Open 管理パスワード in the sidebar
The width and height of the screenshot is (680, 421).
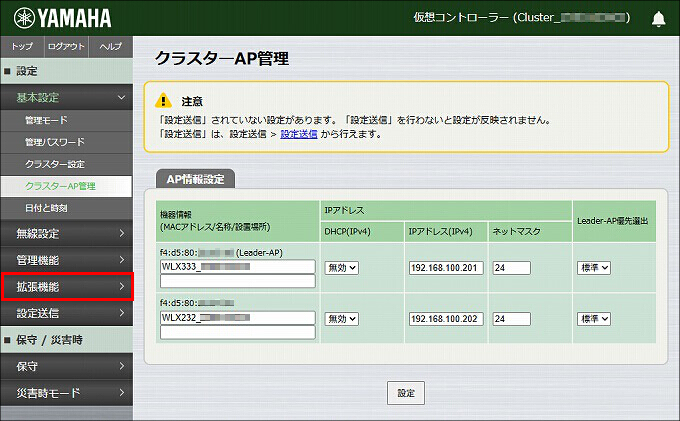pos(67,142)
